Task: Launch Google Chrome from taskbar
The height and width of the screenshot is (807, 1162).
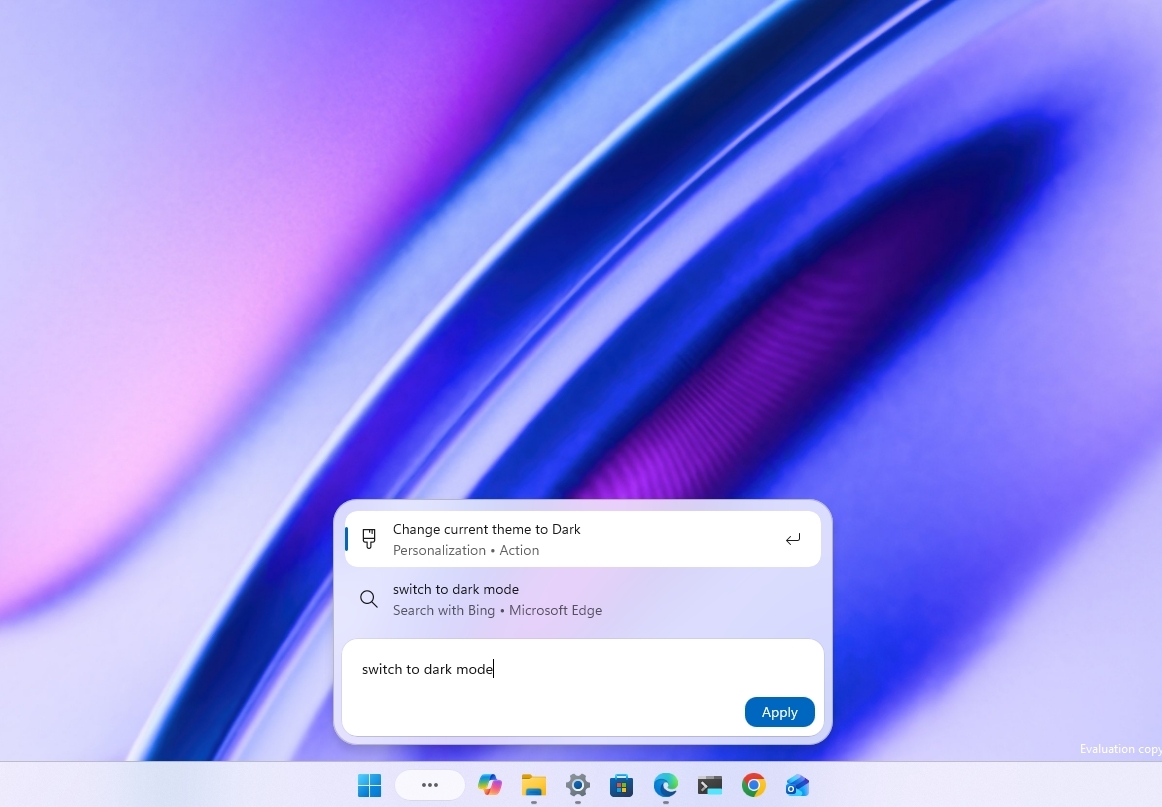Action: click(x=754, y=785)
